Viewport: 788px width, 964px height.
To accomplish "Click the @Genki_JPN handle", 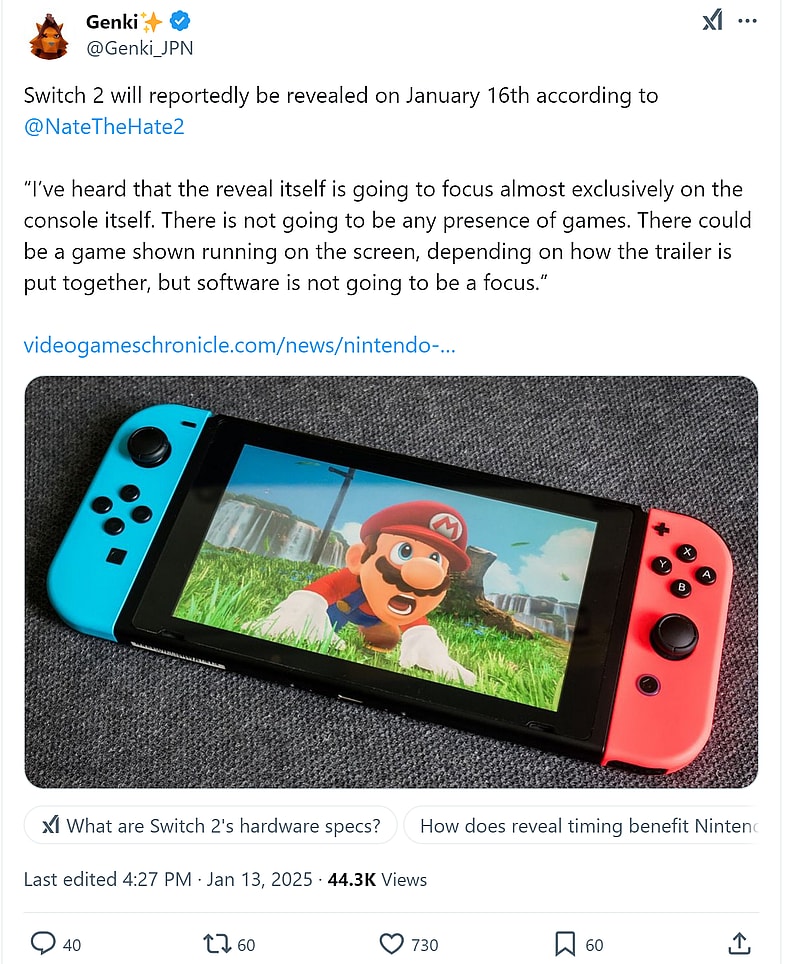I will point(138,47).
